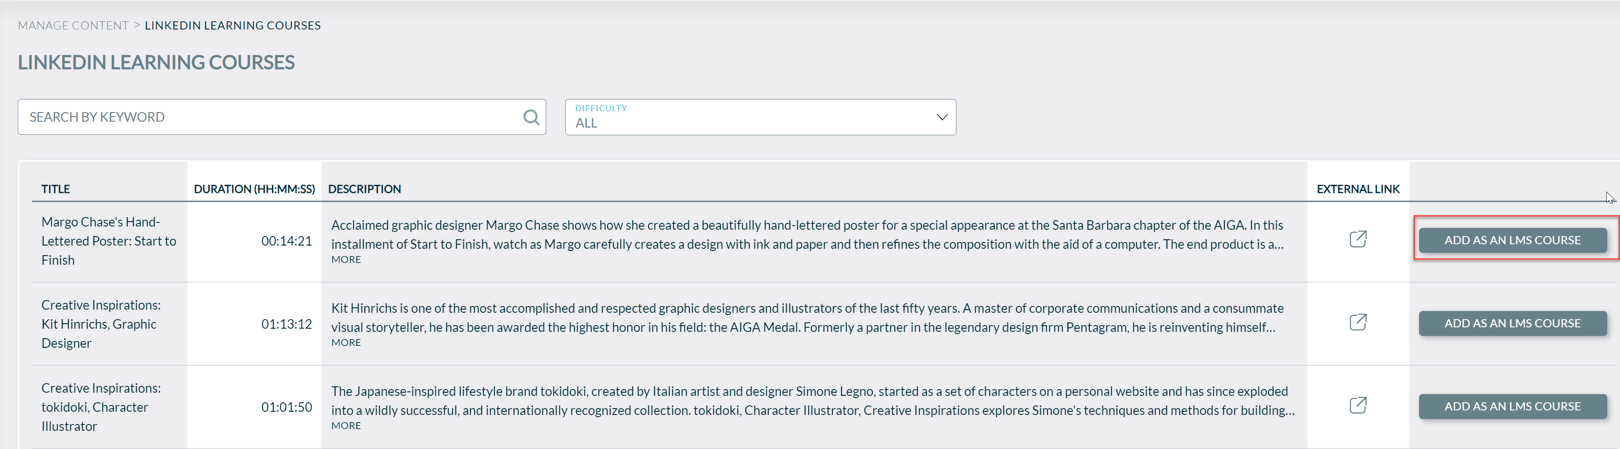Image resolution: width=1620 pixels, height=449 pixels.
Task: Click the External Link column header
Action: (1357, 189)
